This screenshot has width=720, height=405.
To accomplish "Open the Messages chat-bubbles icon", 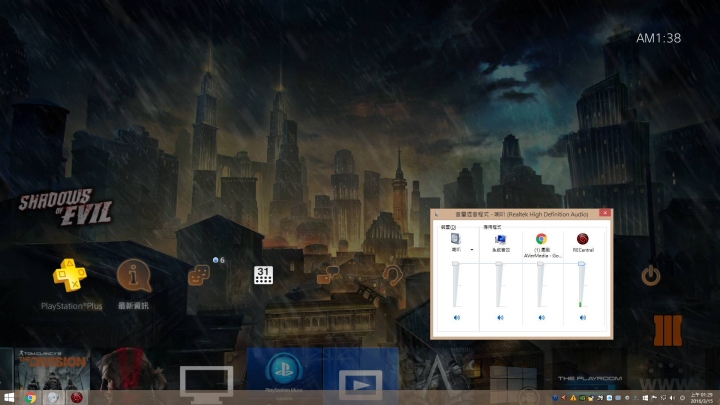I will pos(327,275).
